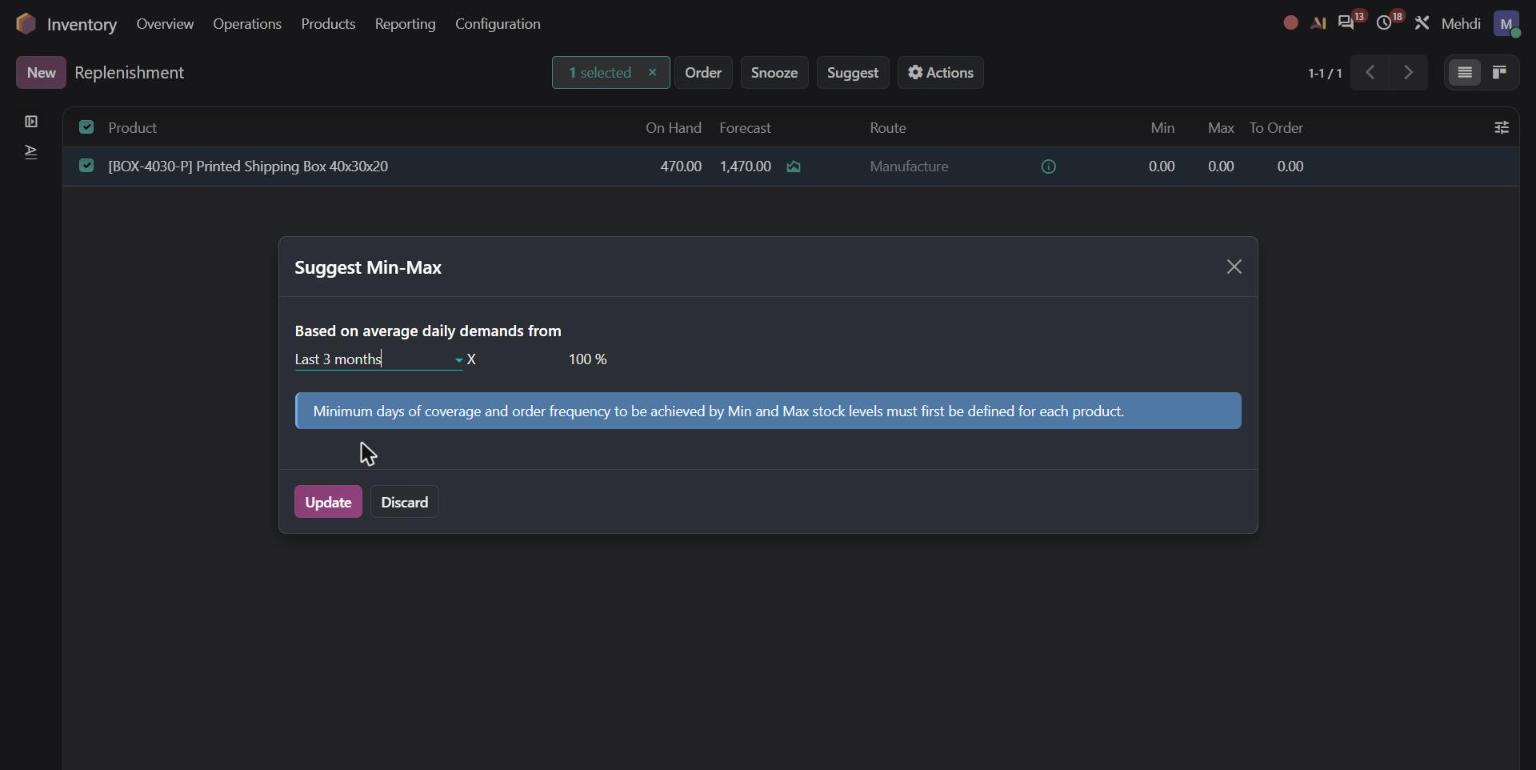Open the Reporting menu
The width and height of the screenshot is (1536, 770).
(x=405, y=23)
